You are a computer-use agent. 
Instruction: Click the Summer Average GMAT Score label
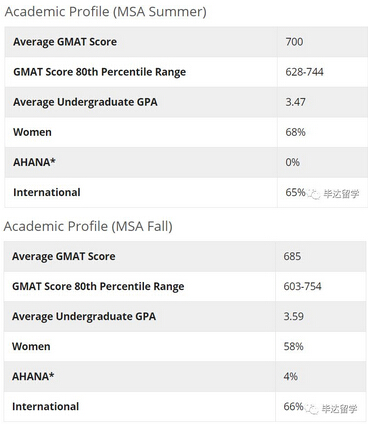(65, 42)
